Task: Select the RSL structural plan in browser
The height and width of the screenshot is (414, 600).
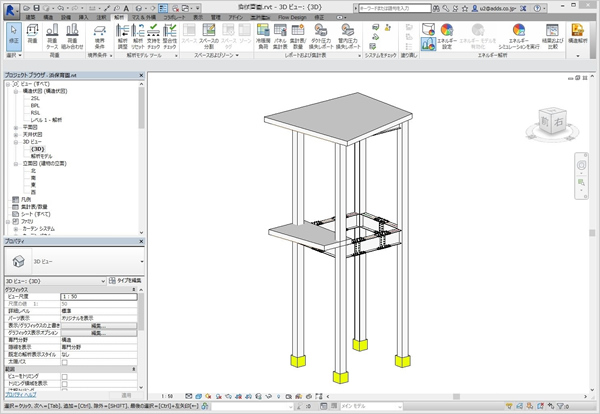Action: click(x=35, y=113)
